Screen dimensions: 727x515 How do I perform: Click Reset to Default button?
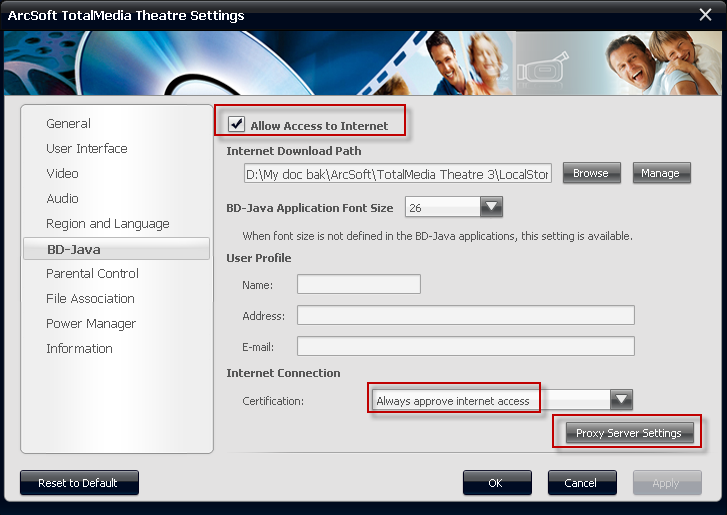(79, 483)
